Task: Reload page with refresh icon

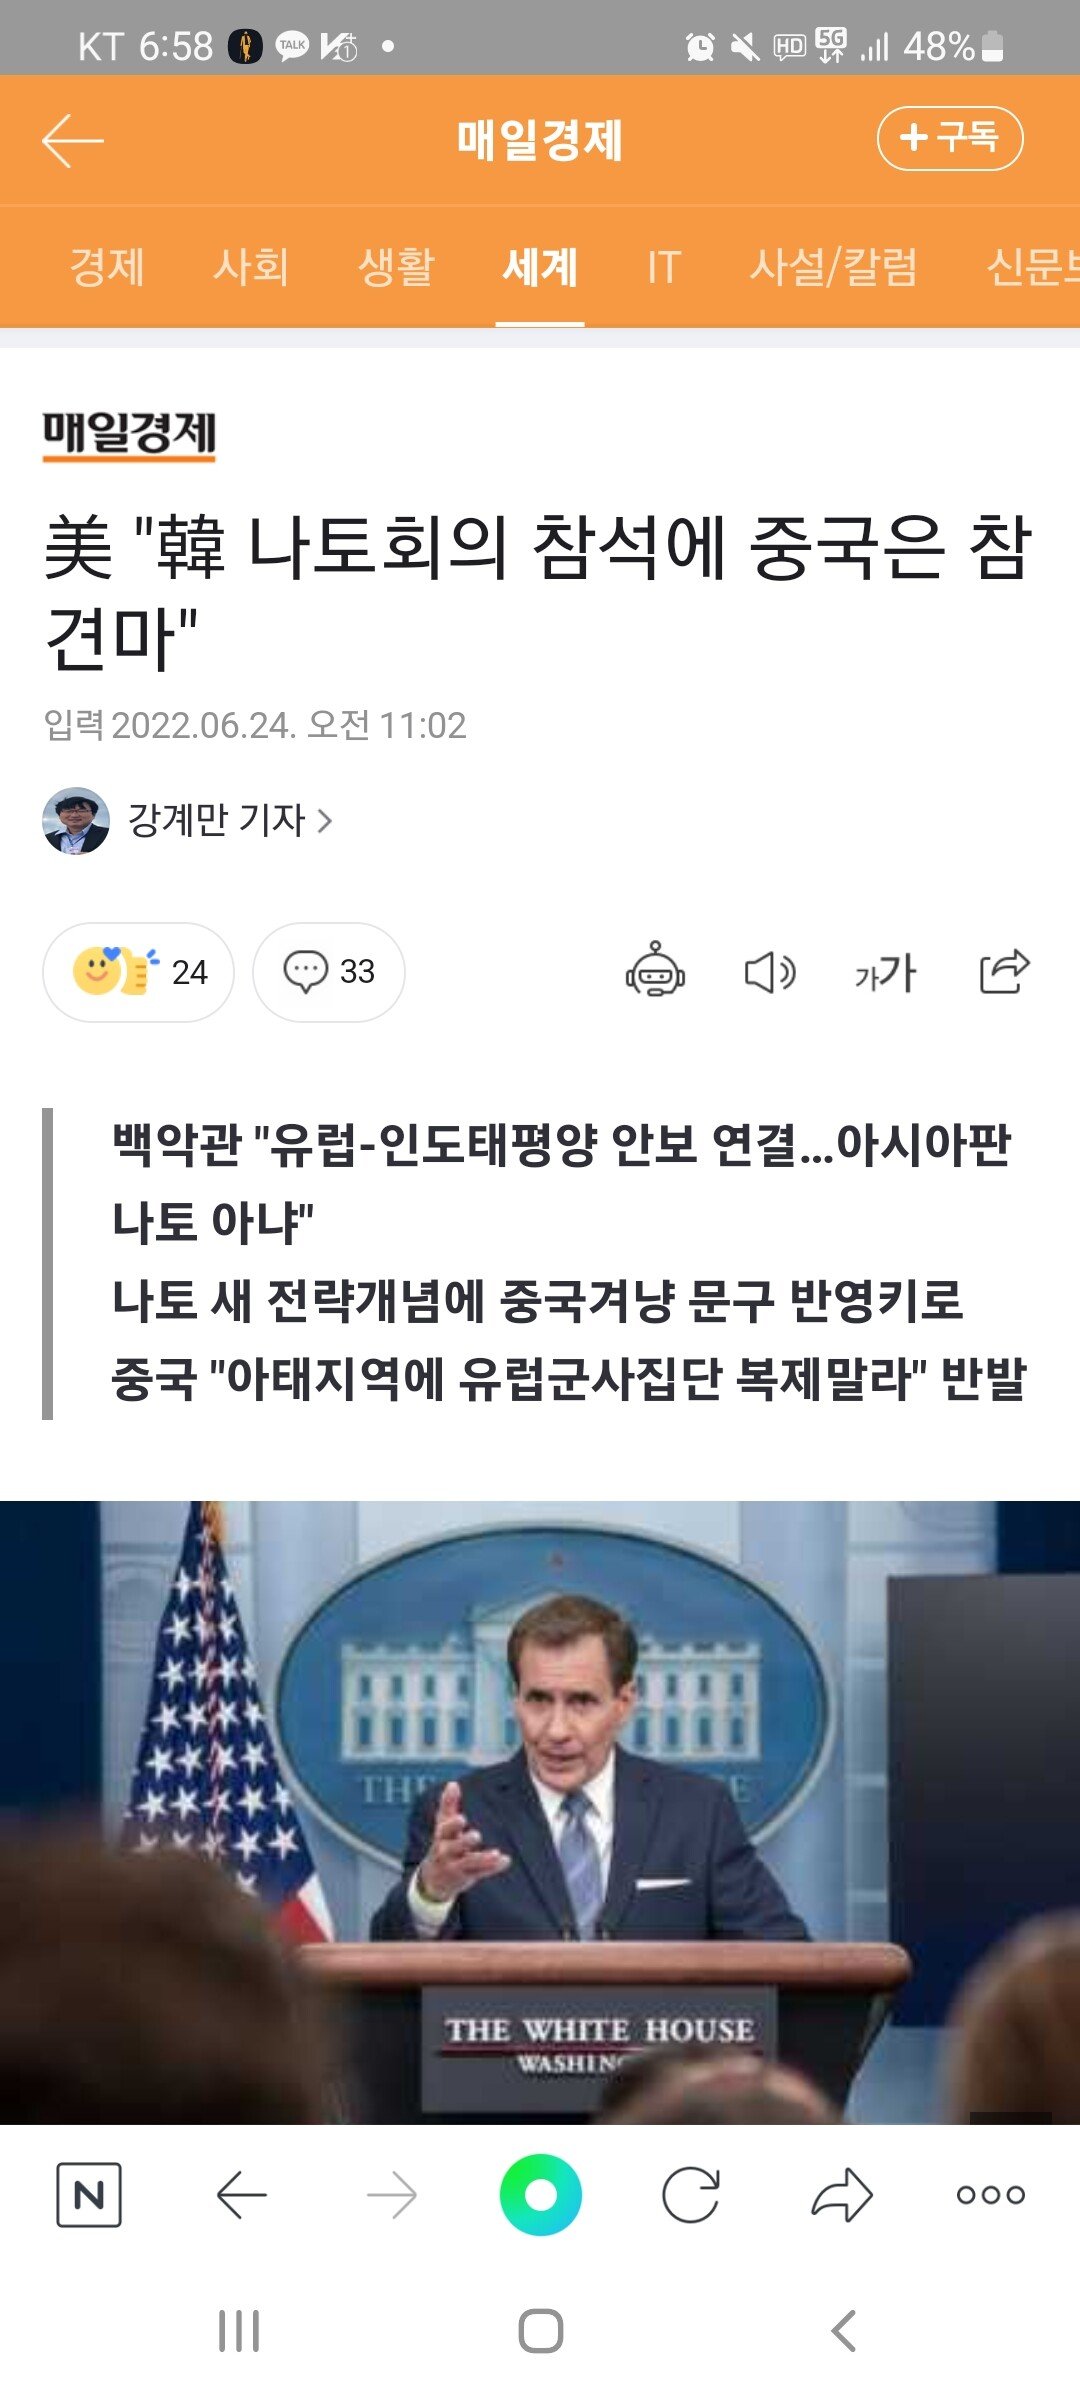Action: pyautogui.click(x=691, y=2195)
